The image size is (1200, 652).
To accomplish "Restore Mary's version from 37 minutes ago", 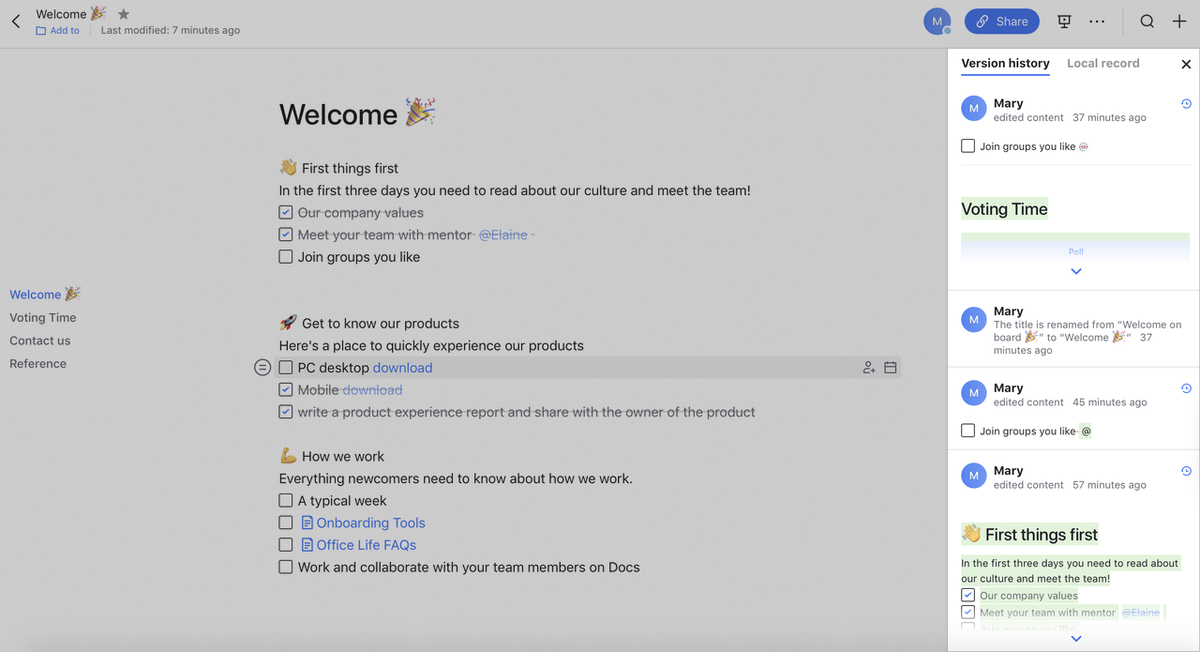I will pyautogui.click(x=1186, y=104).
